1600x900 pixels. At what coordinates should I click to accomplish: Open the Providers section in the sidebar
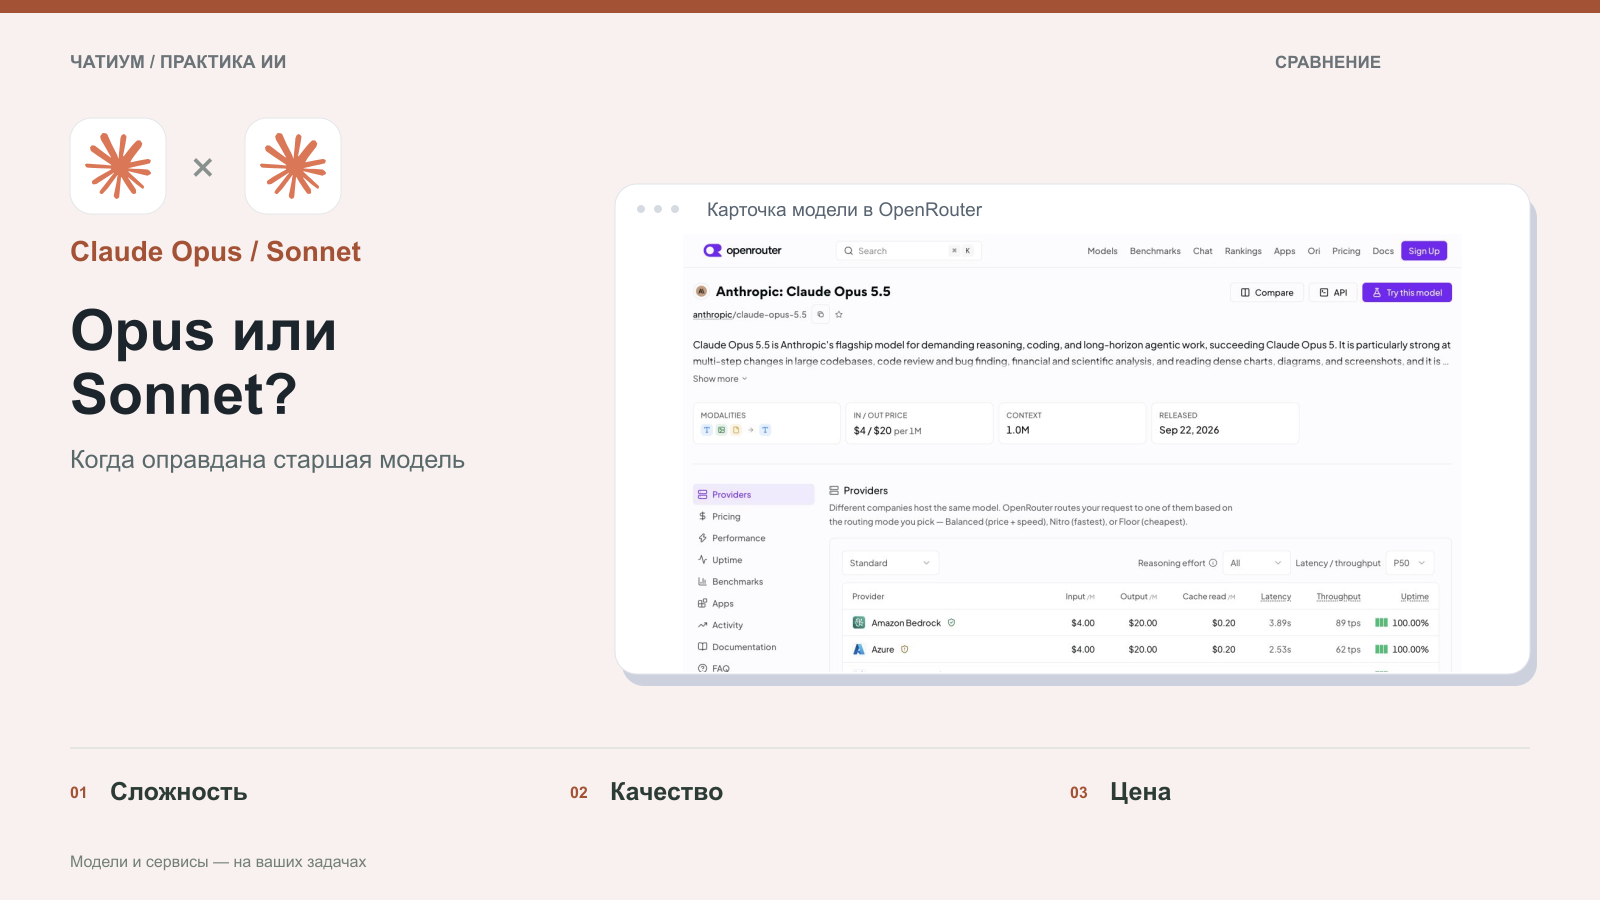(754, 495)
